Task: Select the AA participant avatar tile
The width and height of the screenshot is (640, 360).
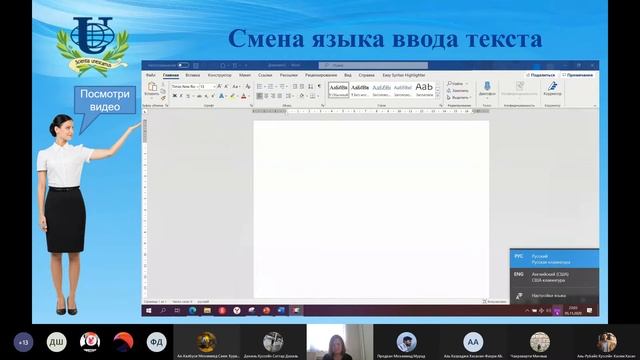Action: 473,342
